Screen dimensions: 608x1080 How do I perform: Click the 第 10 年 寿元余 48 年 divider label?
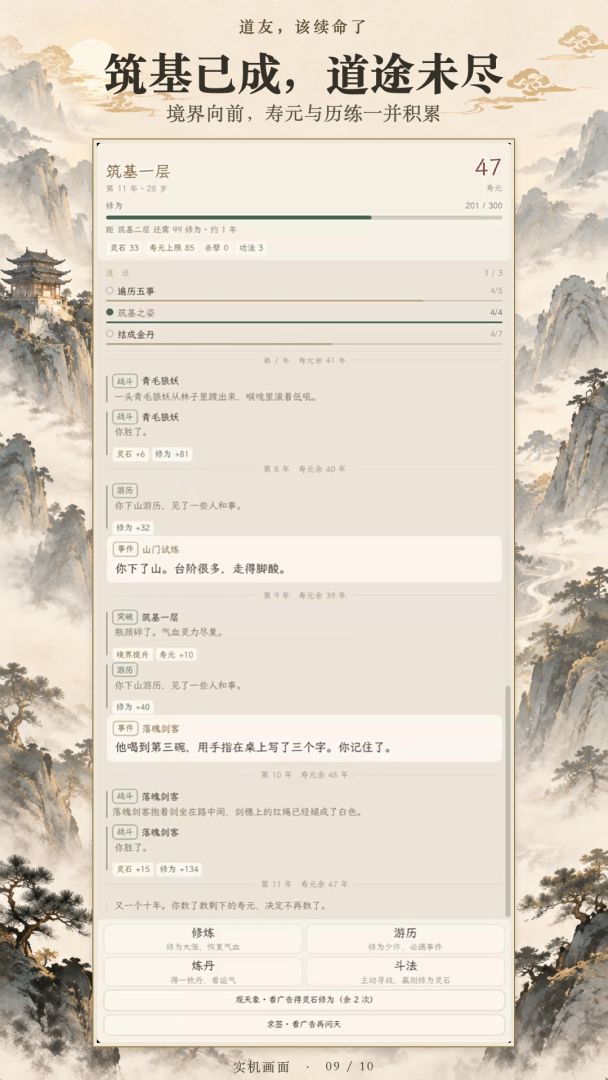point(304,775)
